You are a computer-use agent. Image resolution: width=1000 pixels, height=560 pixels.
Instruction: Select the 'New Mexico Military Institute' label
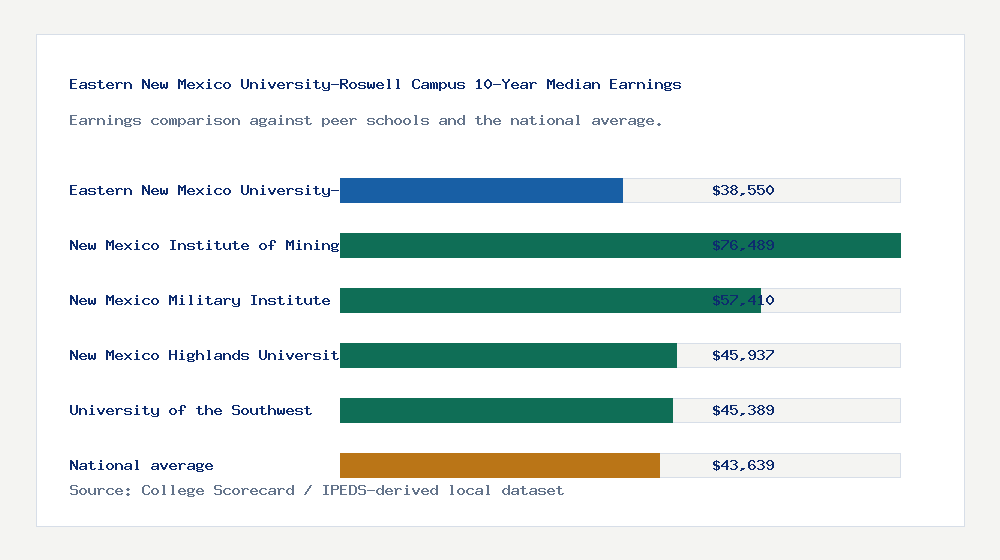(x=200, y=300)
